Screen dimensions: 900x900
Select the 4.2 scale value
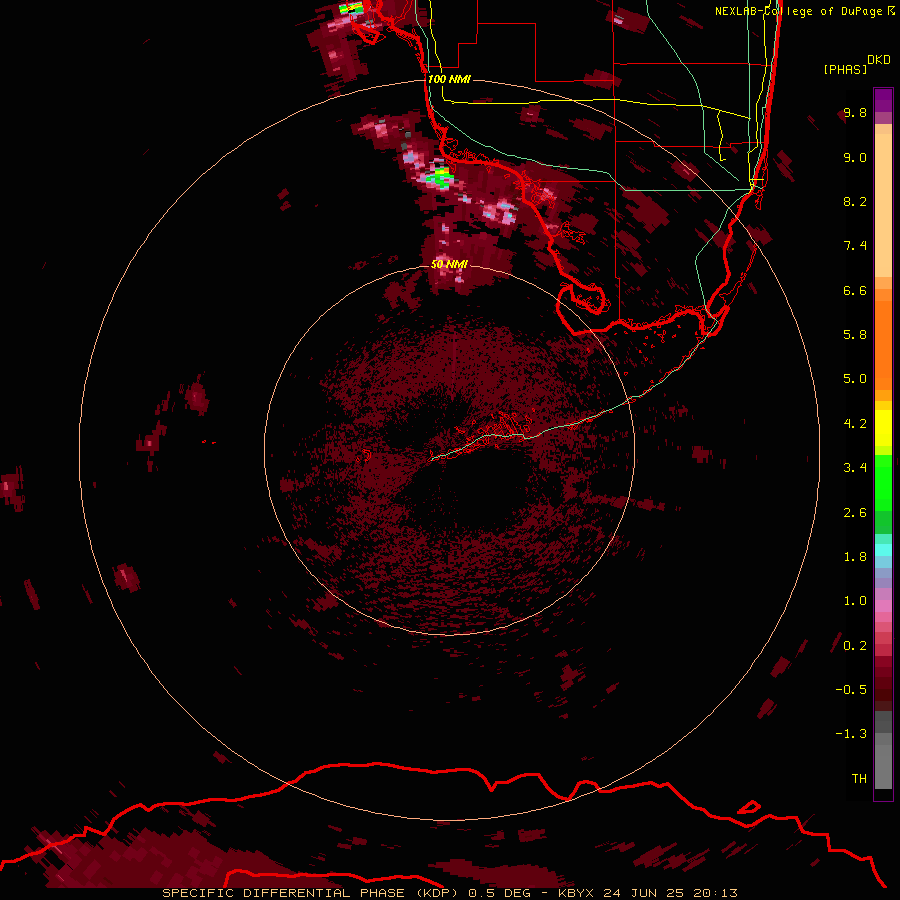point(855,424)
